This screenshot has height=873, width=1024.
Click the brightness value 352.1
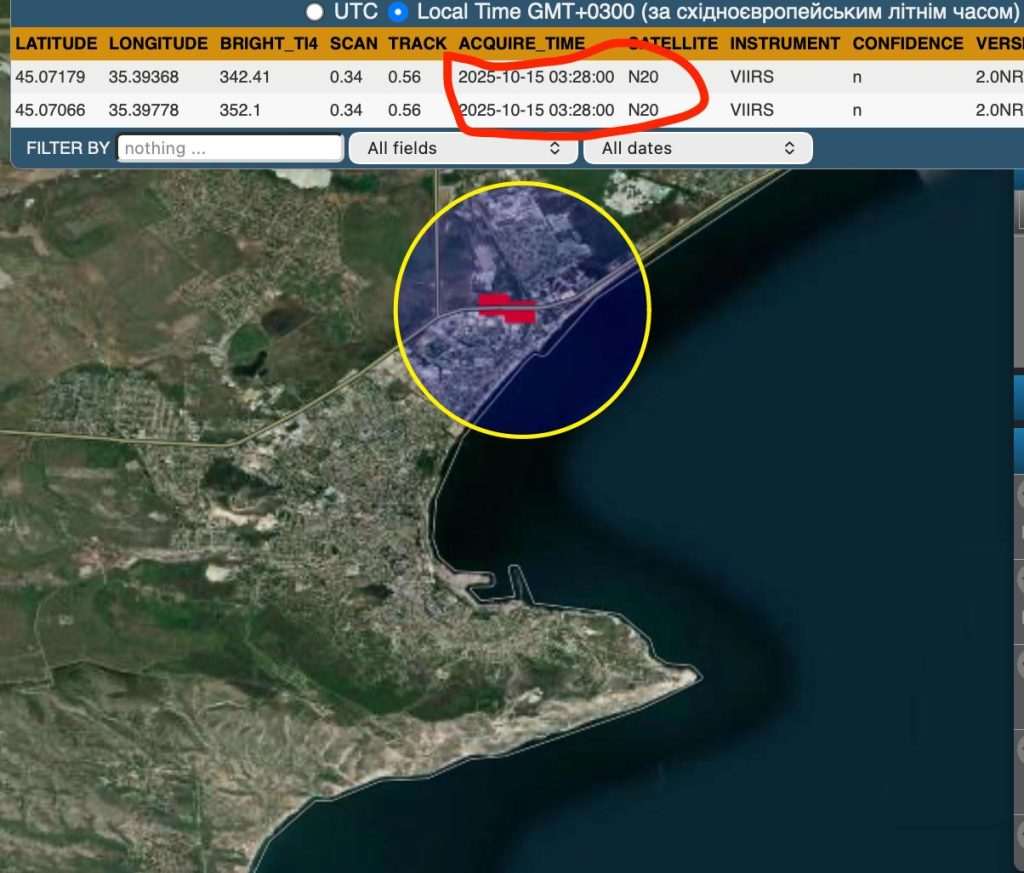[240, 110]
